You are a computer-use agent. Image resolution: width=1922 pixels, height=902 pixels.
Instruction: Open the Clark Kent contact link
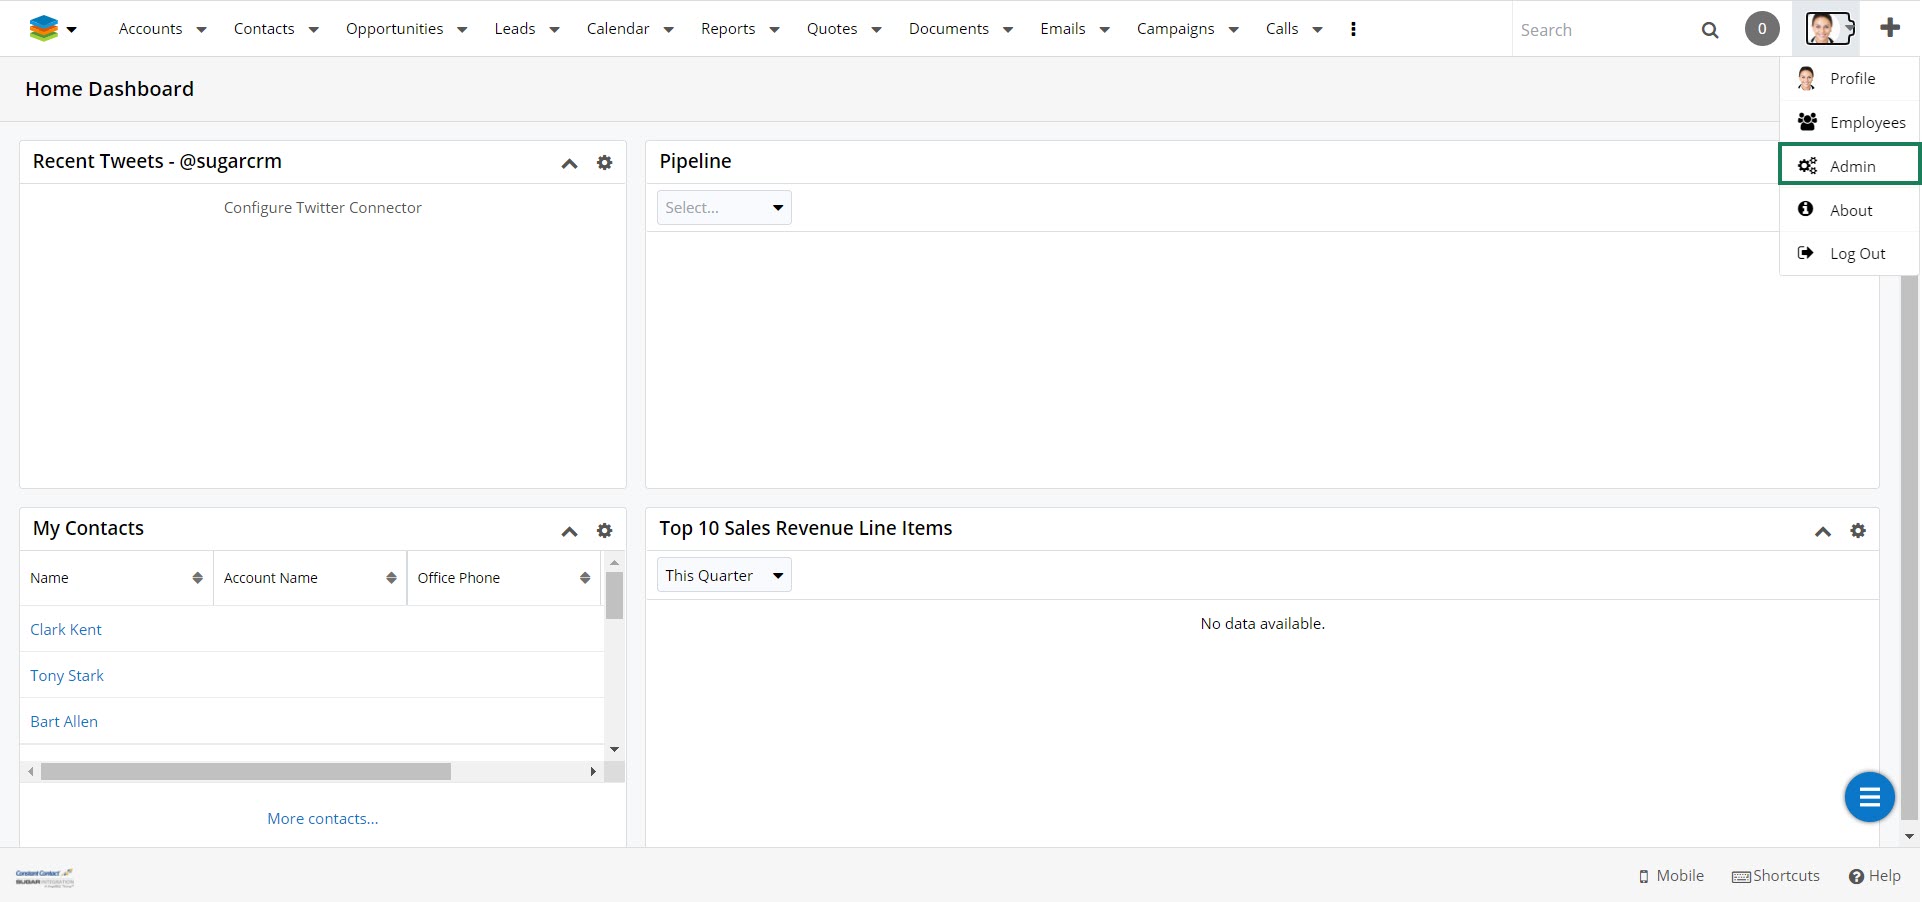66,630
